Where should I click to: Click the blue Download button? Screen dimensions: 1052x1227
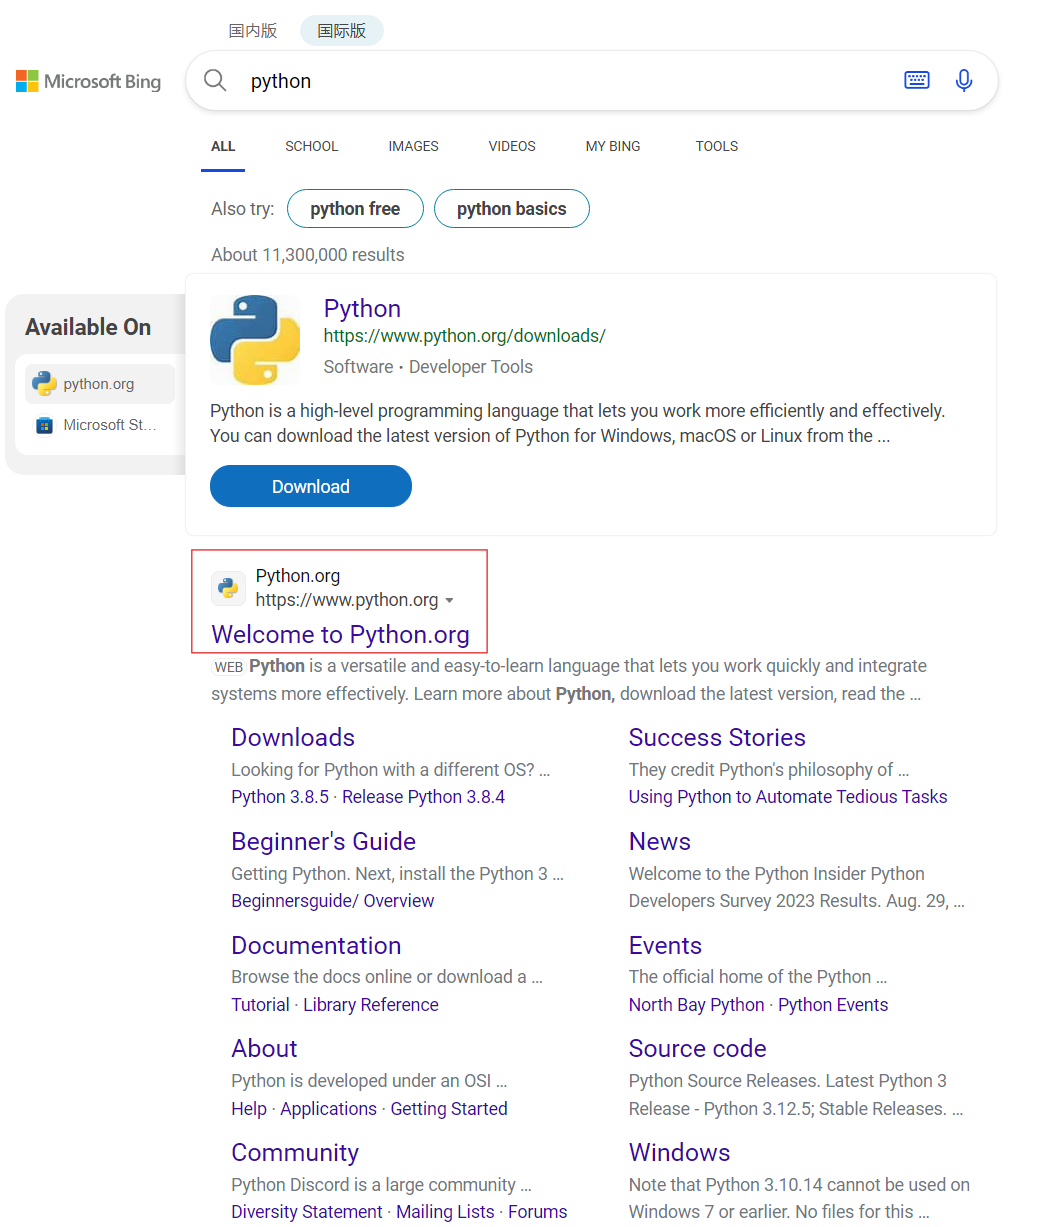(310, 486)
